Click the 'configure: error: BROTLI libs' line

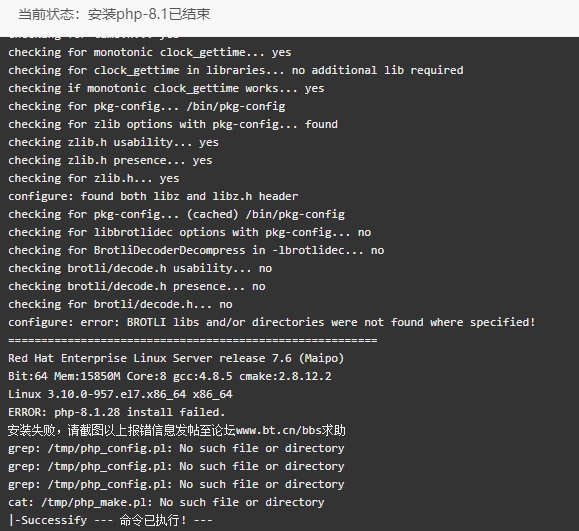(272, 322)
